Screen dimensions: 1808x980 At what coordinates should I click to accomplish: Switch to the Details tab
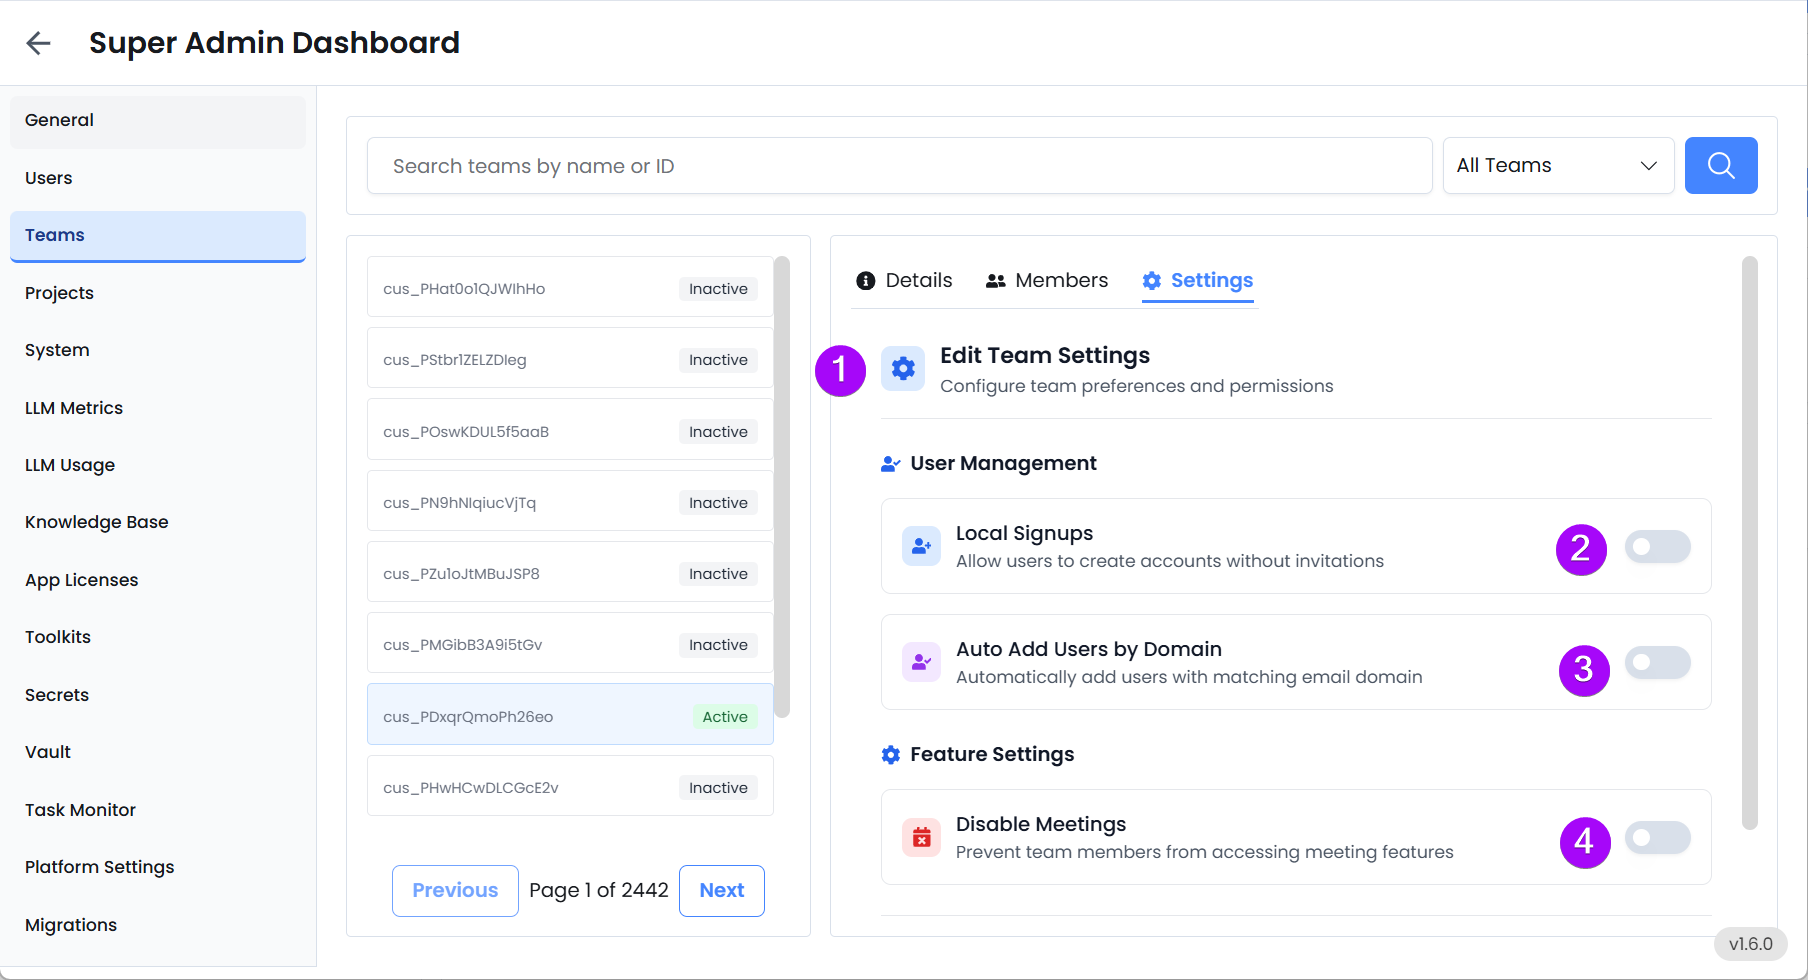904,281
